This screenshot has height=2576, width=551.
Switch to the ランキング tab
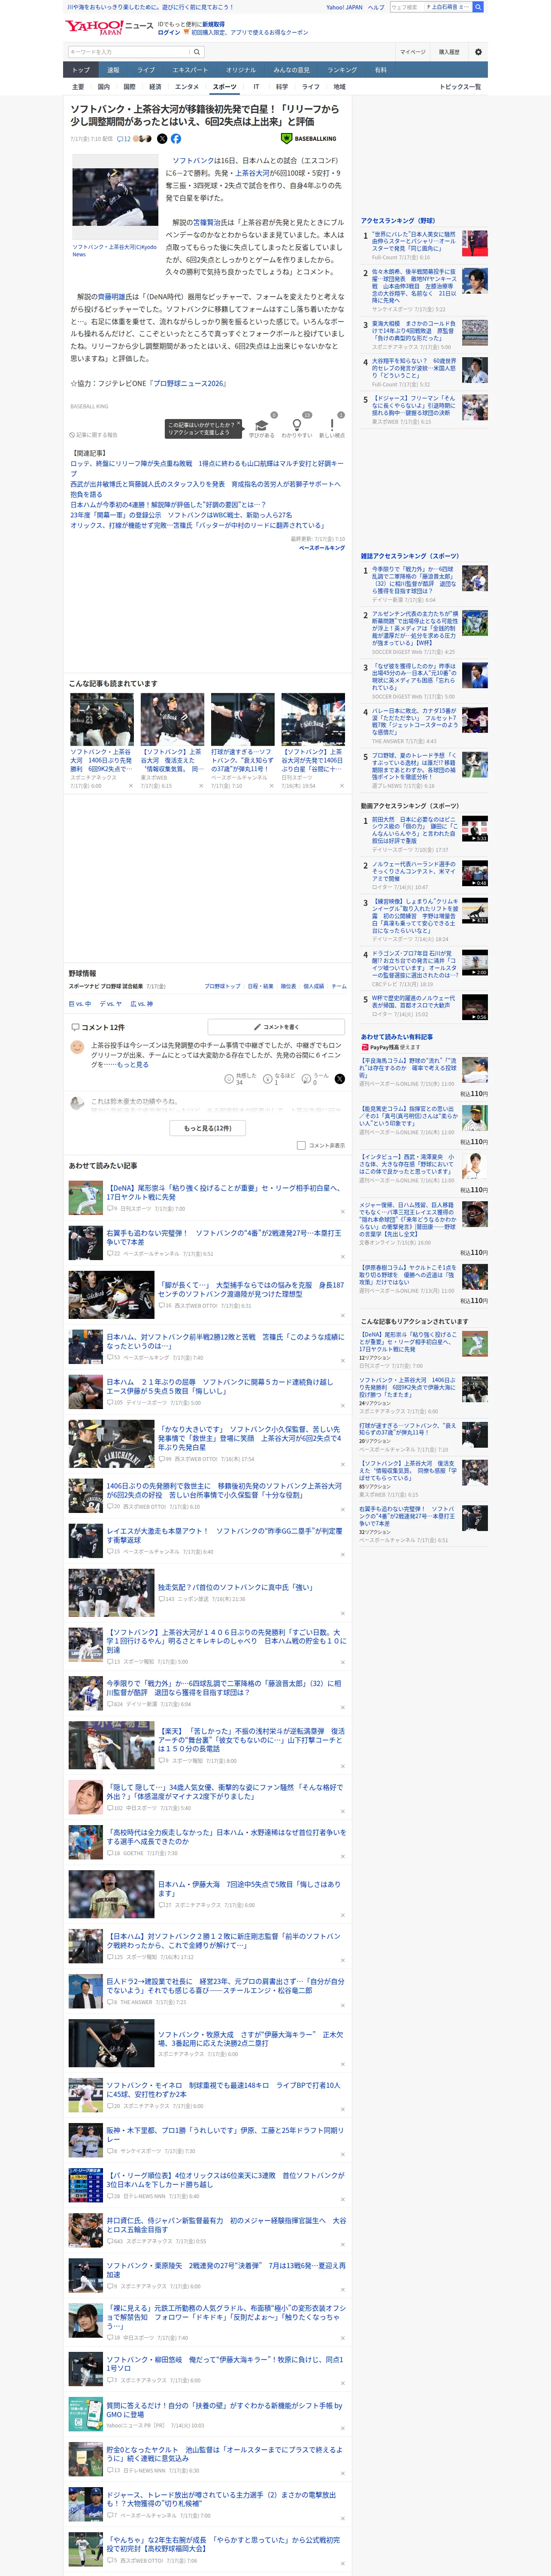[342, 70]
